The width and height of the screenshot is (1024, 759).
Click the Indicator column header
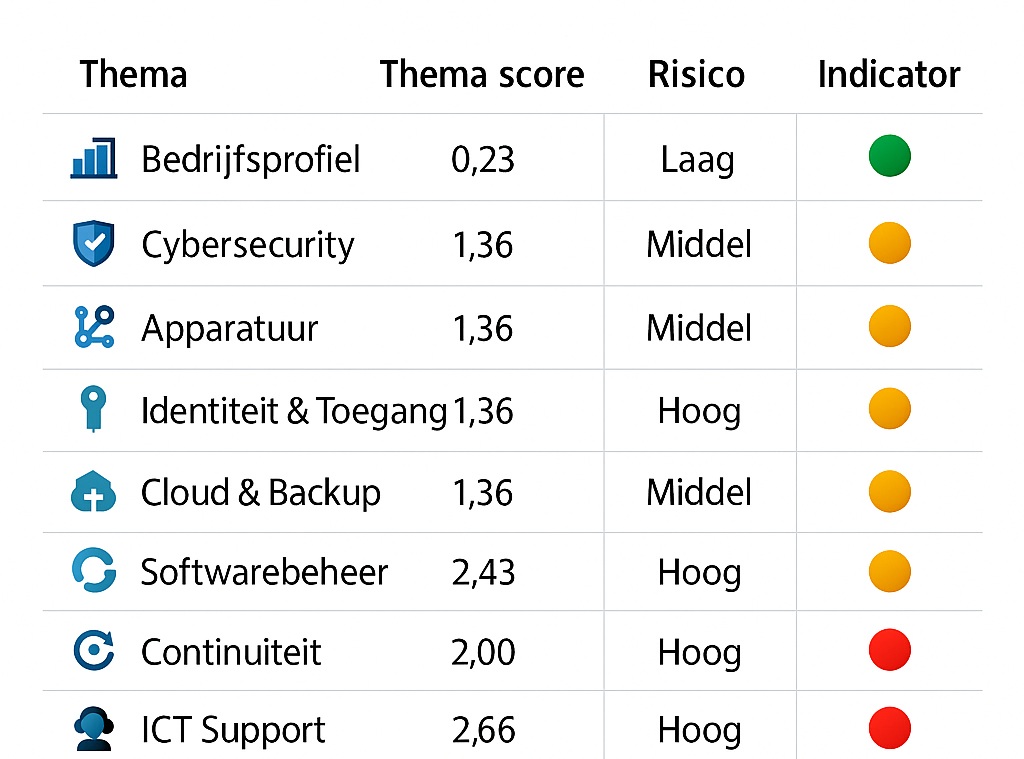tap(889, 74)
